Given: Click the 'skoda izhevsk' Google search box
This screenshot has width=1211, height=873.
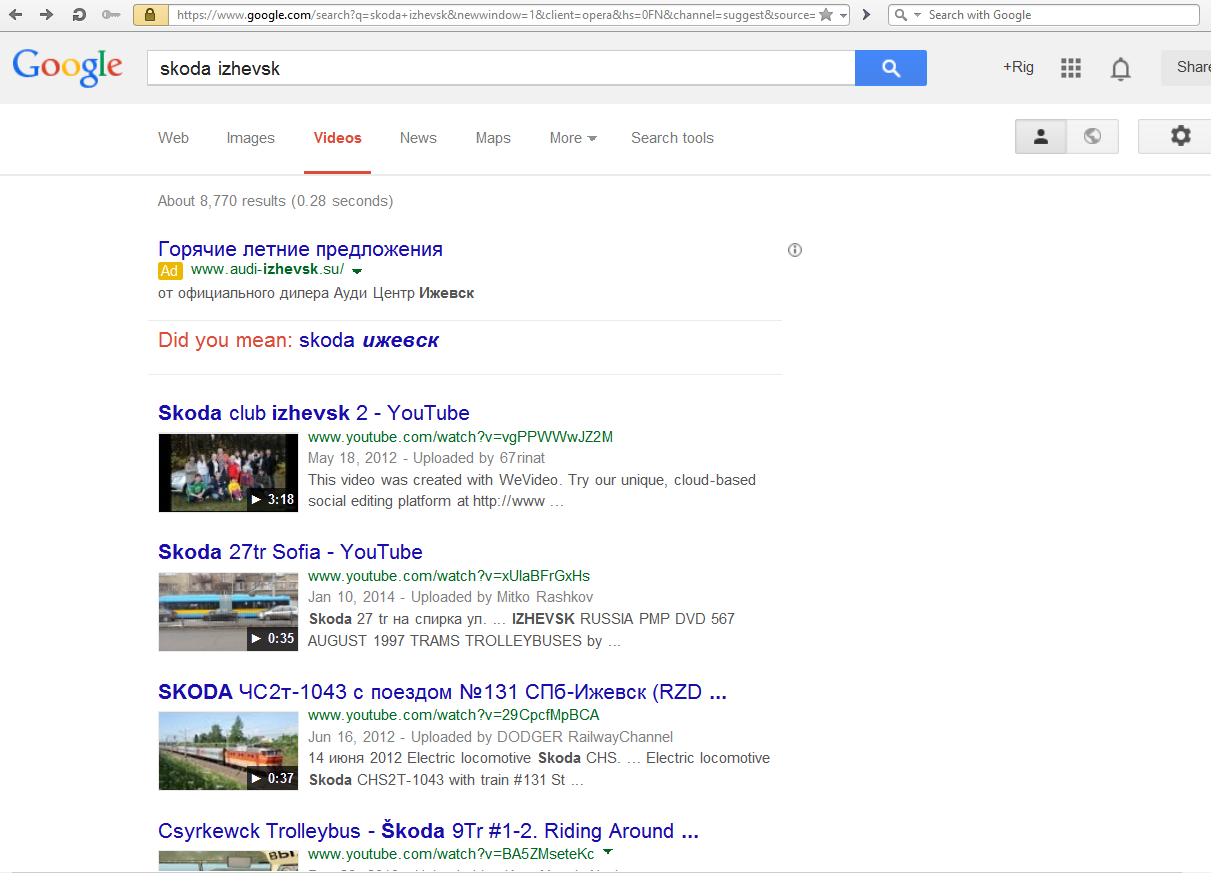Looking at the screenshot, I should pos(500,68).
